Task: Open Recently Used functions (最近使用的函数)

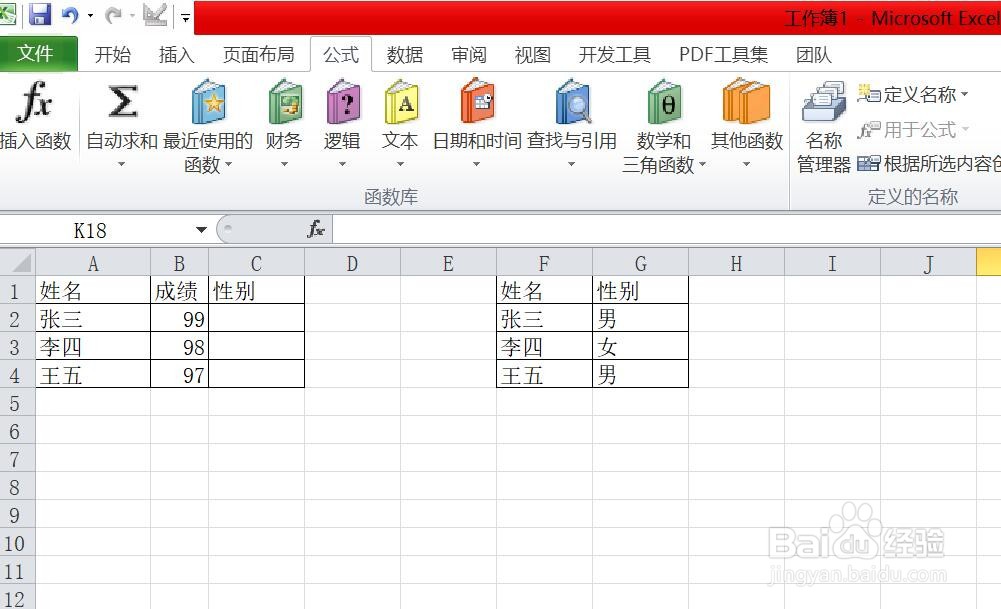Action: click(x=208, y=126)
